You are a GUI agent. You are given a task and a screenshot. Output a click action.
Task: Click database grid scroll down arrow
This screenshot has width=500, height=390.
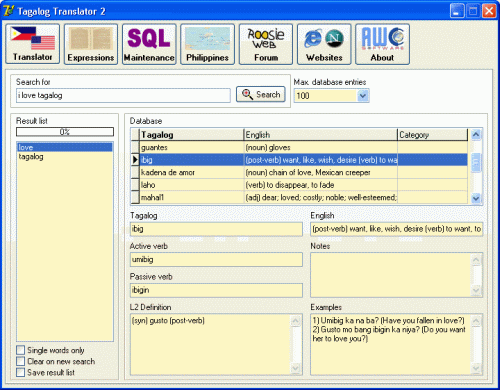click(x=476, y=198)
